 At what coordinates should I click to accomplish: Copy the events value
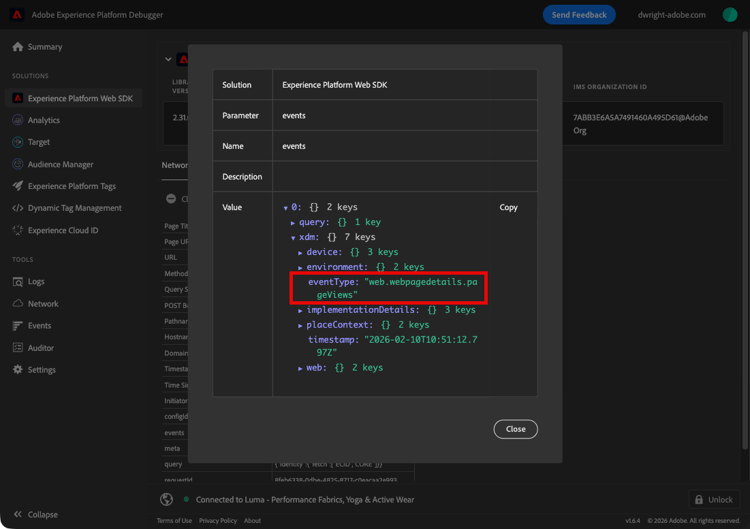[508, 207]
